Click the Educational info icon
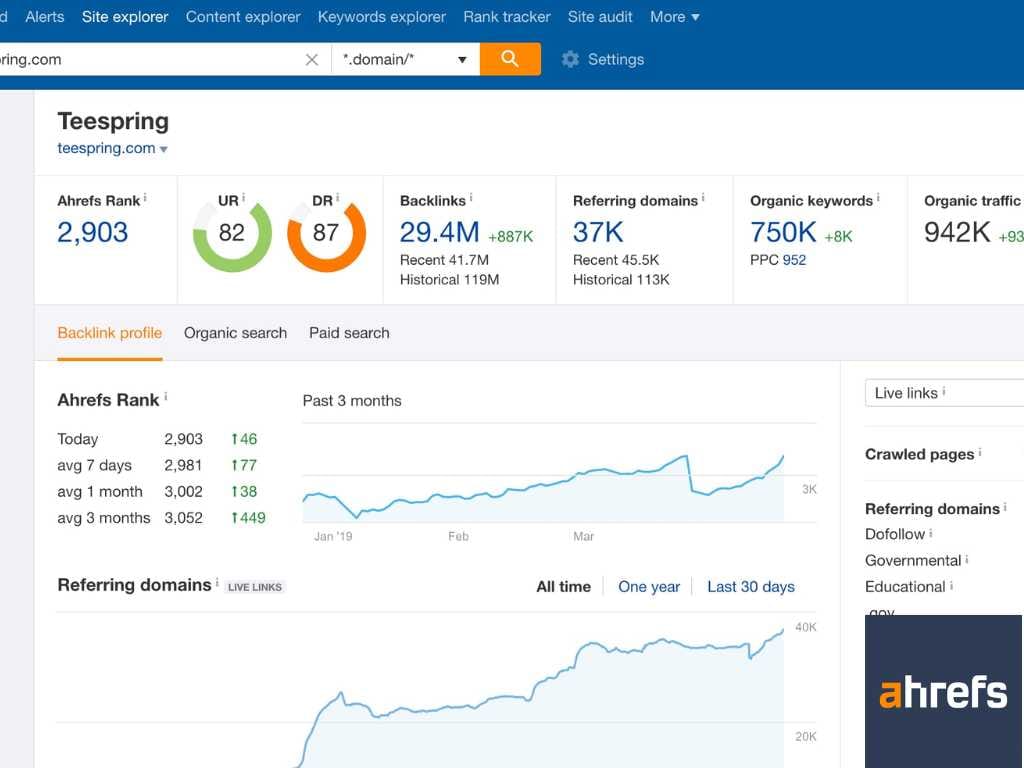 point(952,585)
